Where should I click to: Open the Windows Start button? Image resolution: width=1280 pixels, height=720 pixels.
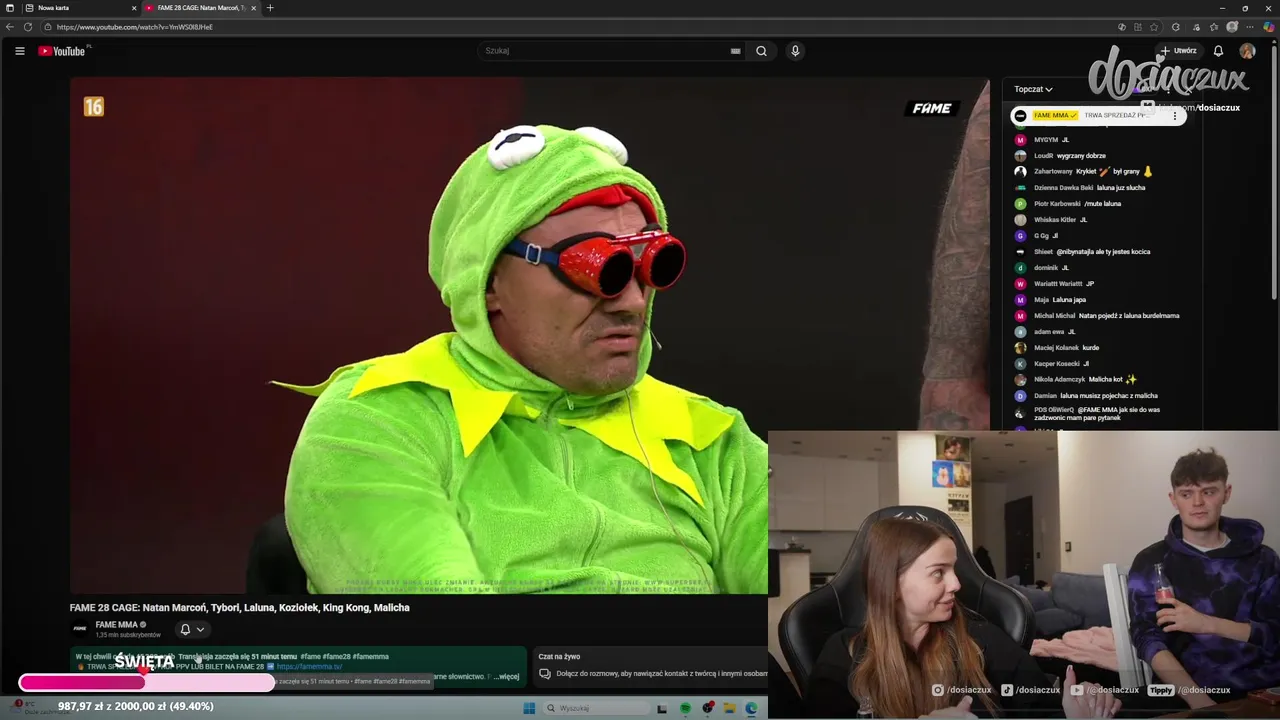click(x=529, y=708)
